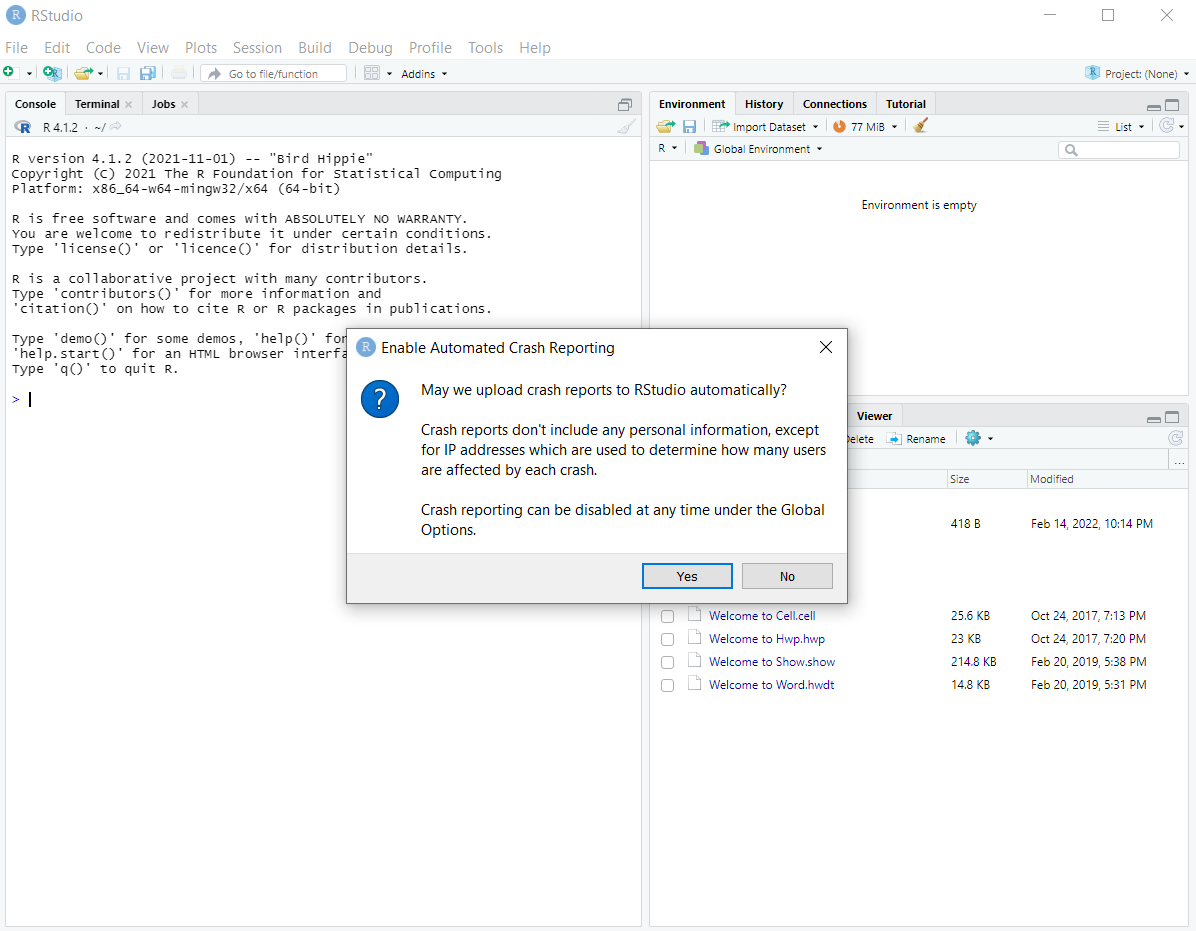Click the Save document icon
1196x931 pixels.
click(x=123, y=73)
